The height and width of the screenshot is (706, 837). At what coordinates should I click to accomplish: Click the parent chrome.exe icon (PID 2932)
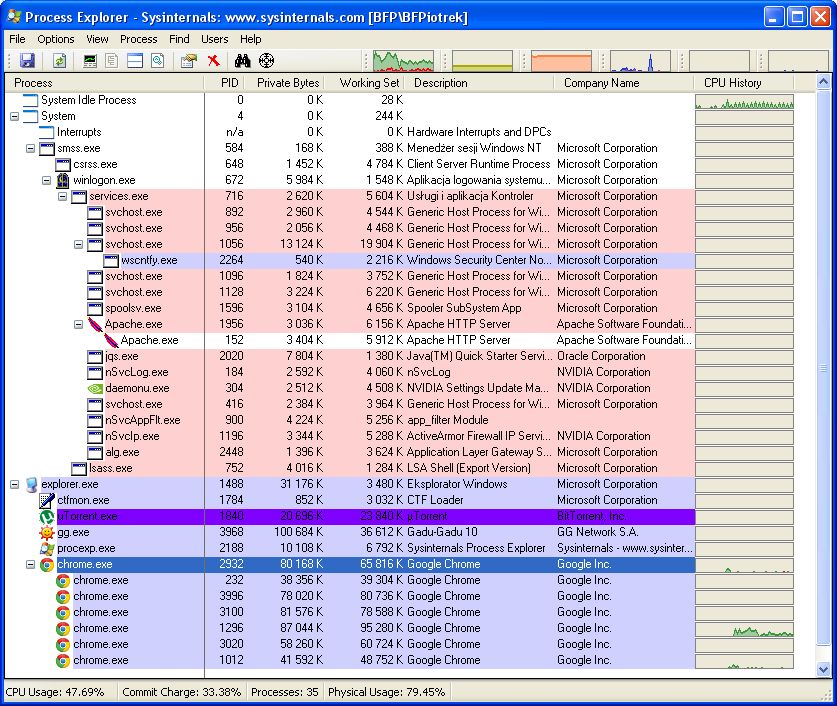(47, 565)
